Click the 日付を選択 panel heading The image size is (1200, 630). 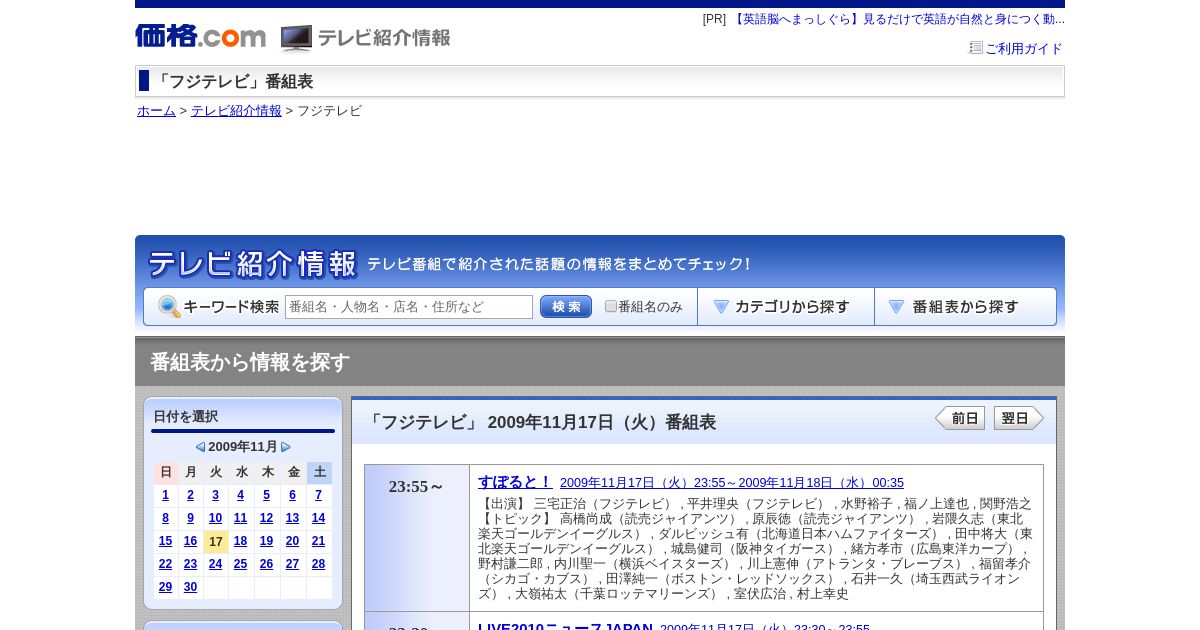186,416
